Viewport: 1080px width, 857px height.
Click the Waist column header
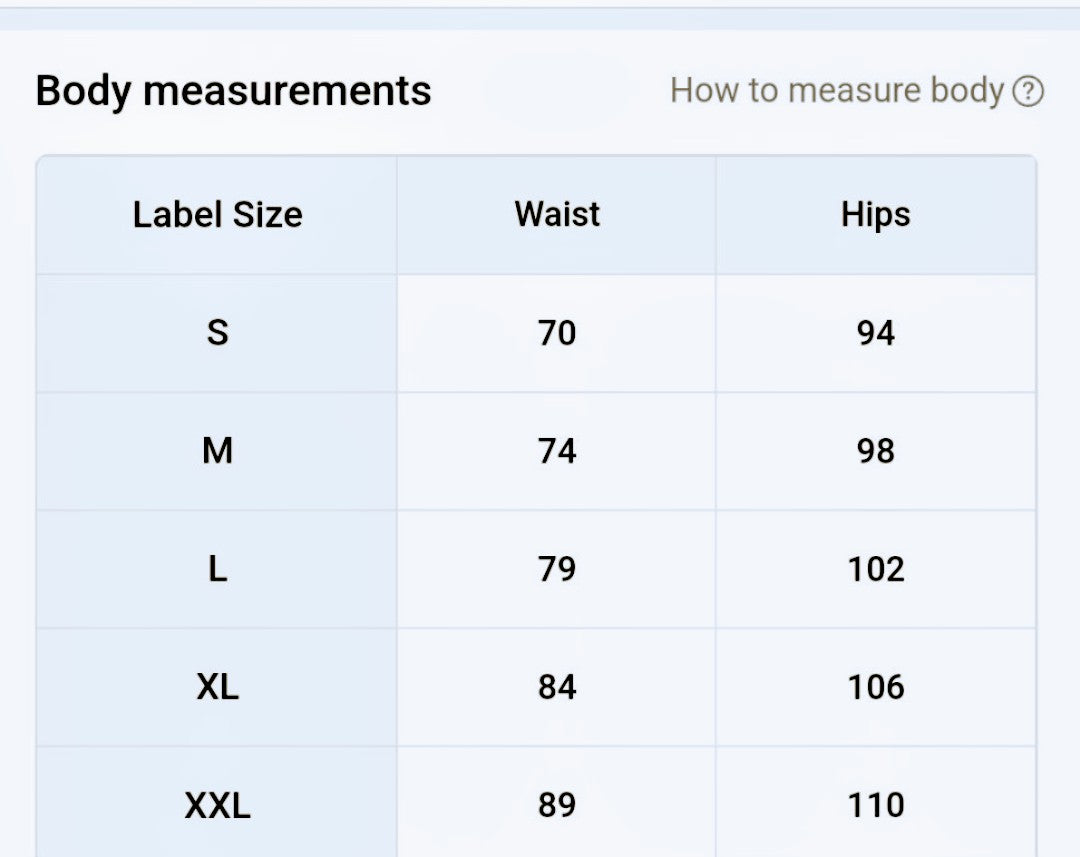(557, 214)
